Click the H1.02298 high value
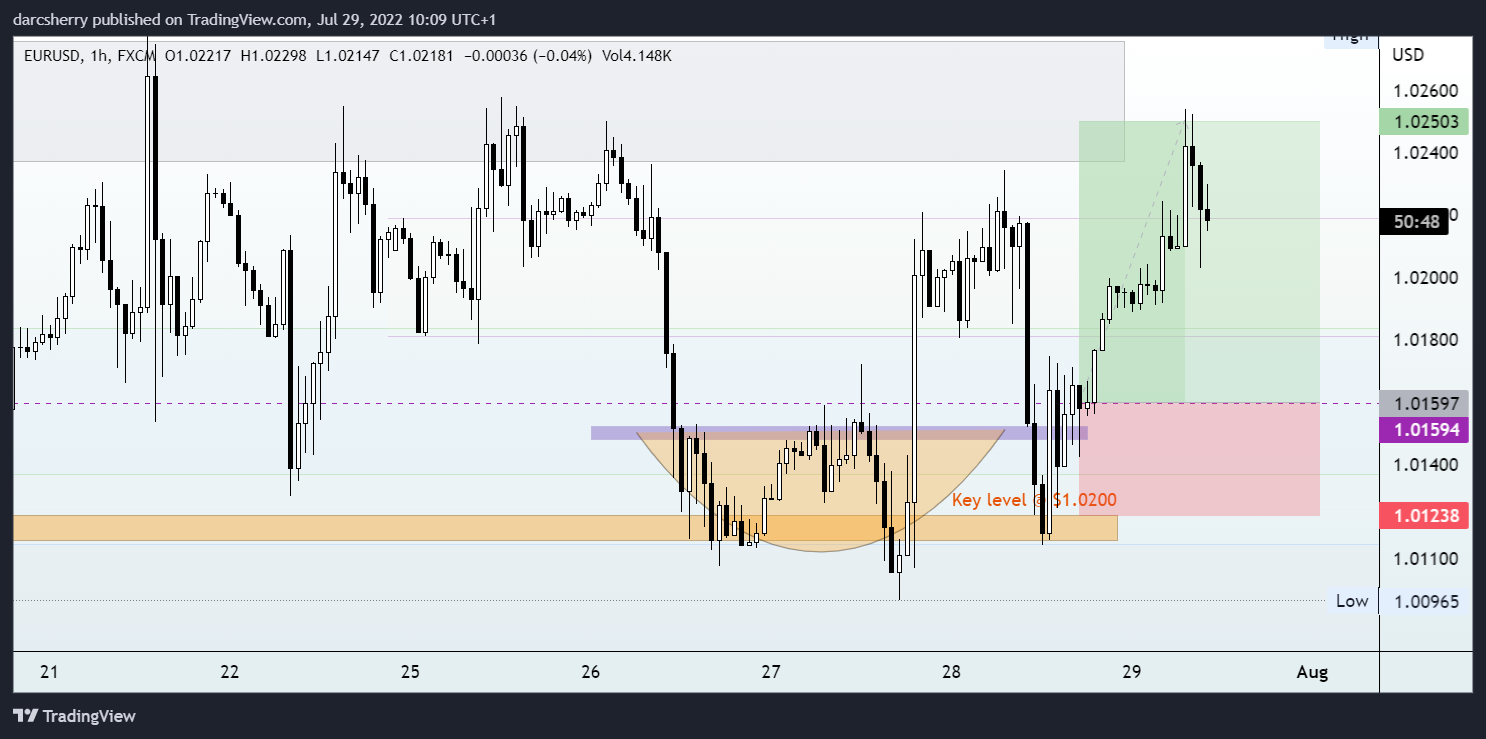 (273, 56)
